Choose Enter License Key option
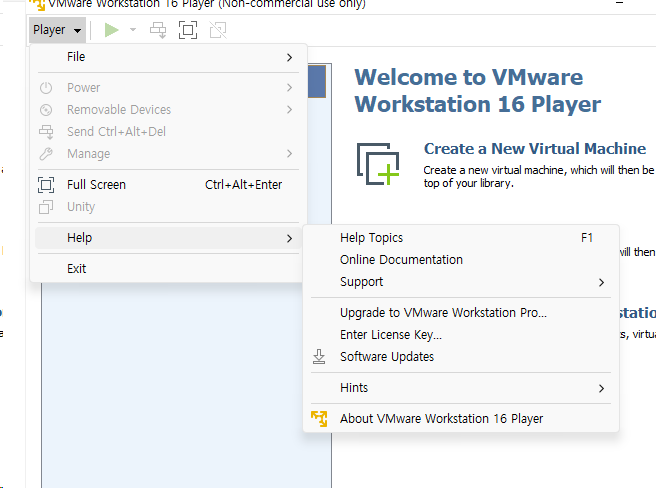This screenshot has height=488, width=656. [x=461, y=335]
